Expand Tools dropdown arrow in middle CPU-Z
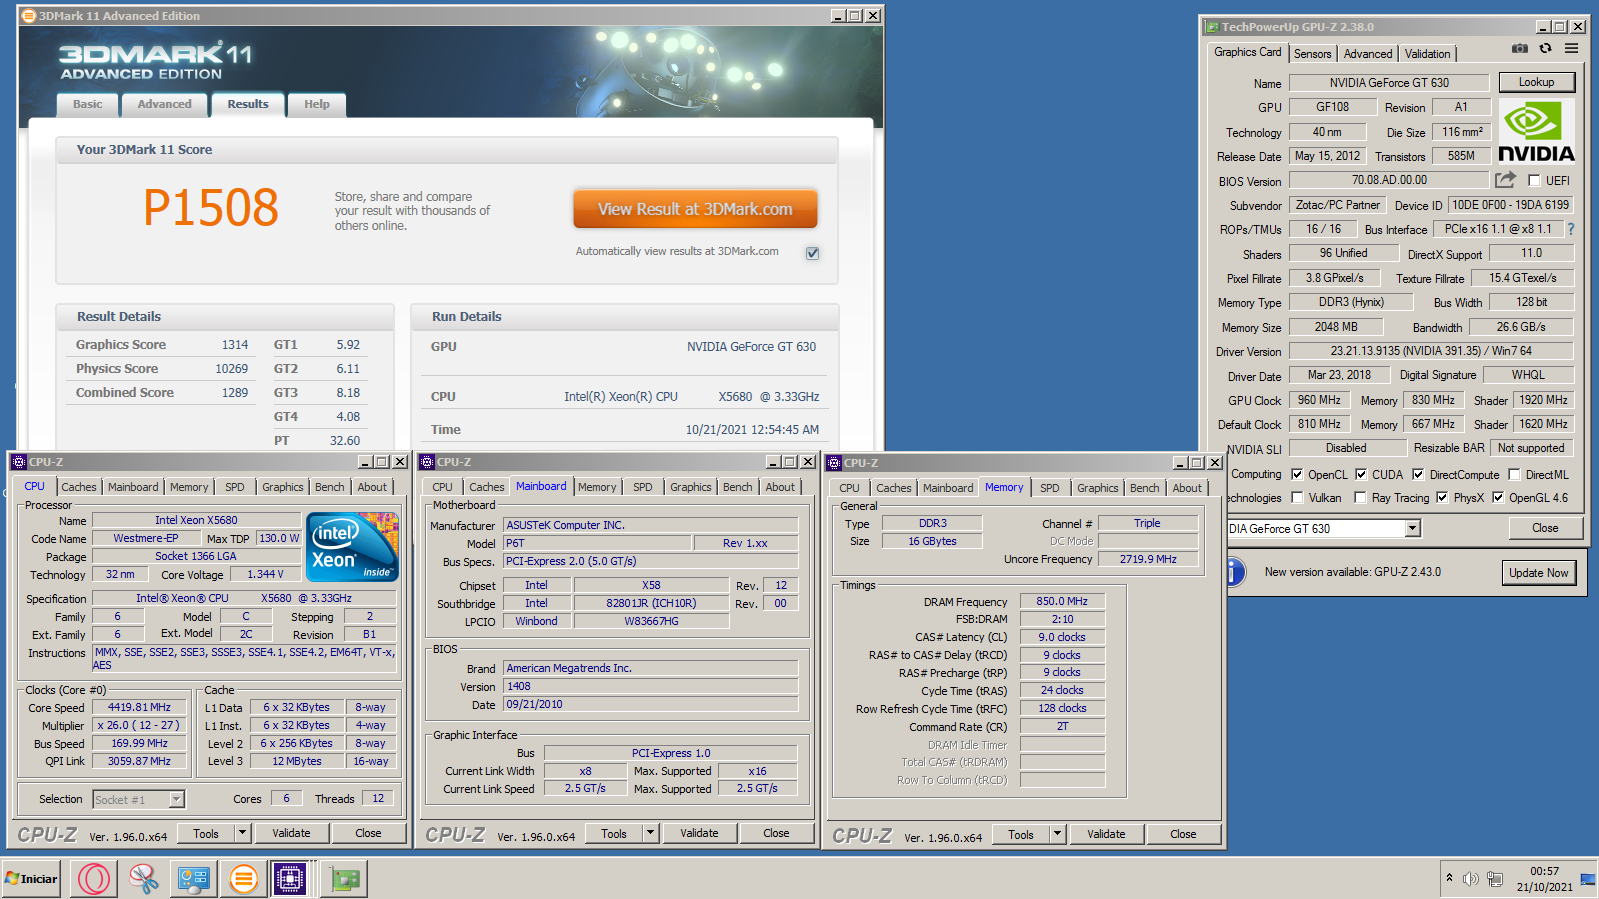This screenshot has height=899, width=1599. (x=650, y=833)
